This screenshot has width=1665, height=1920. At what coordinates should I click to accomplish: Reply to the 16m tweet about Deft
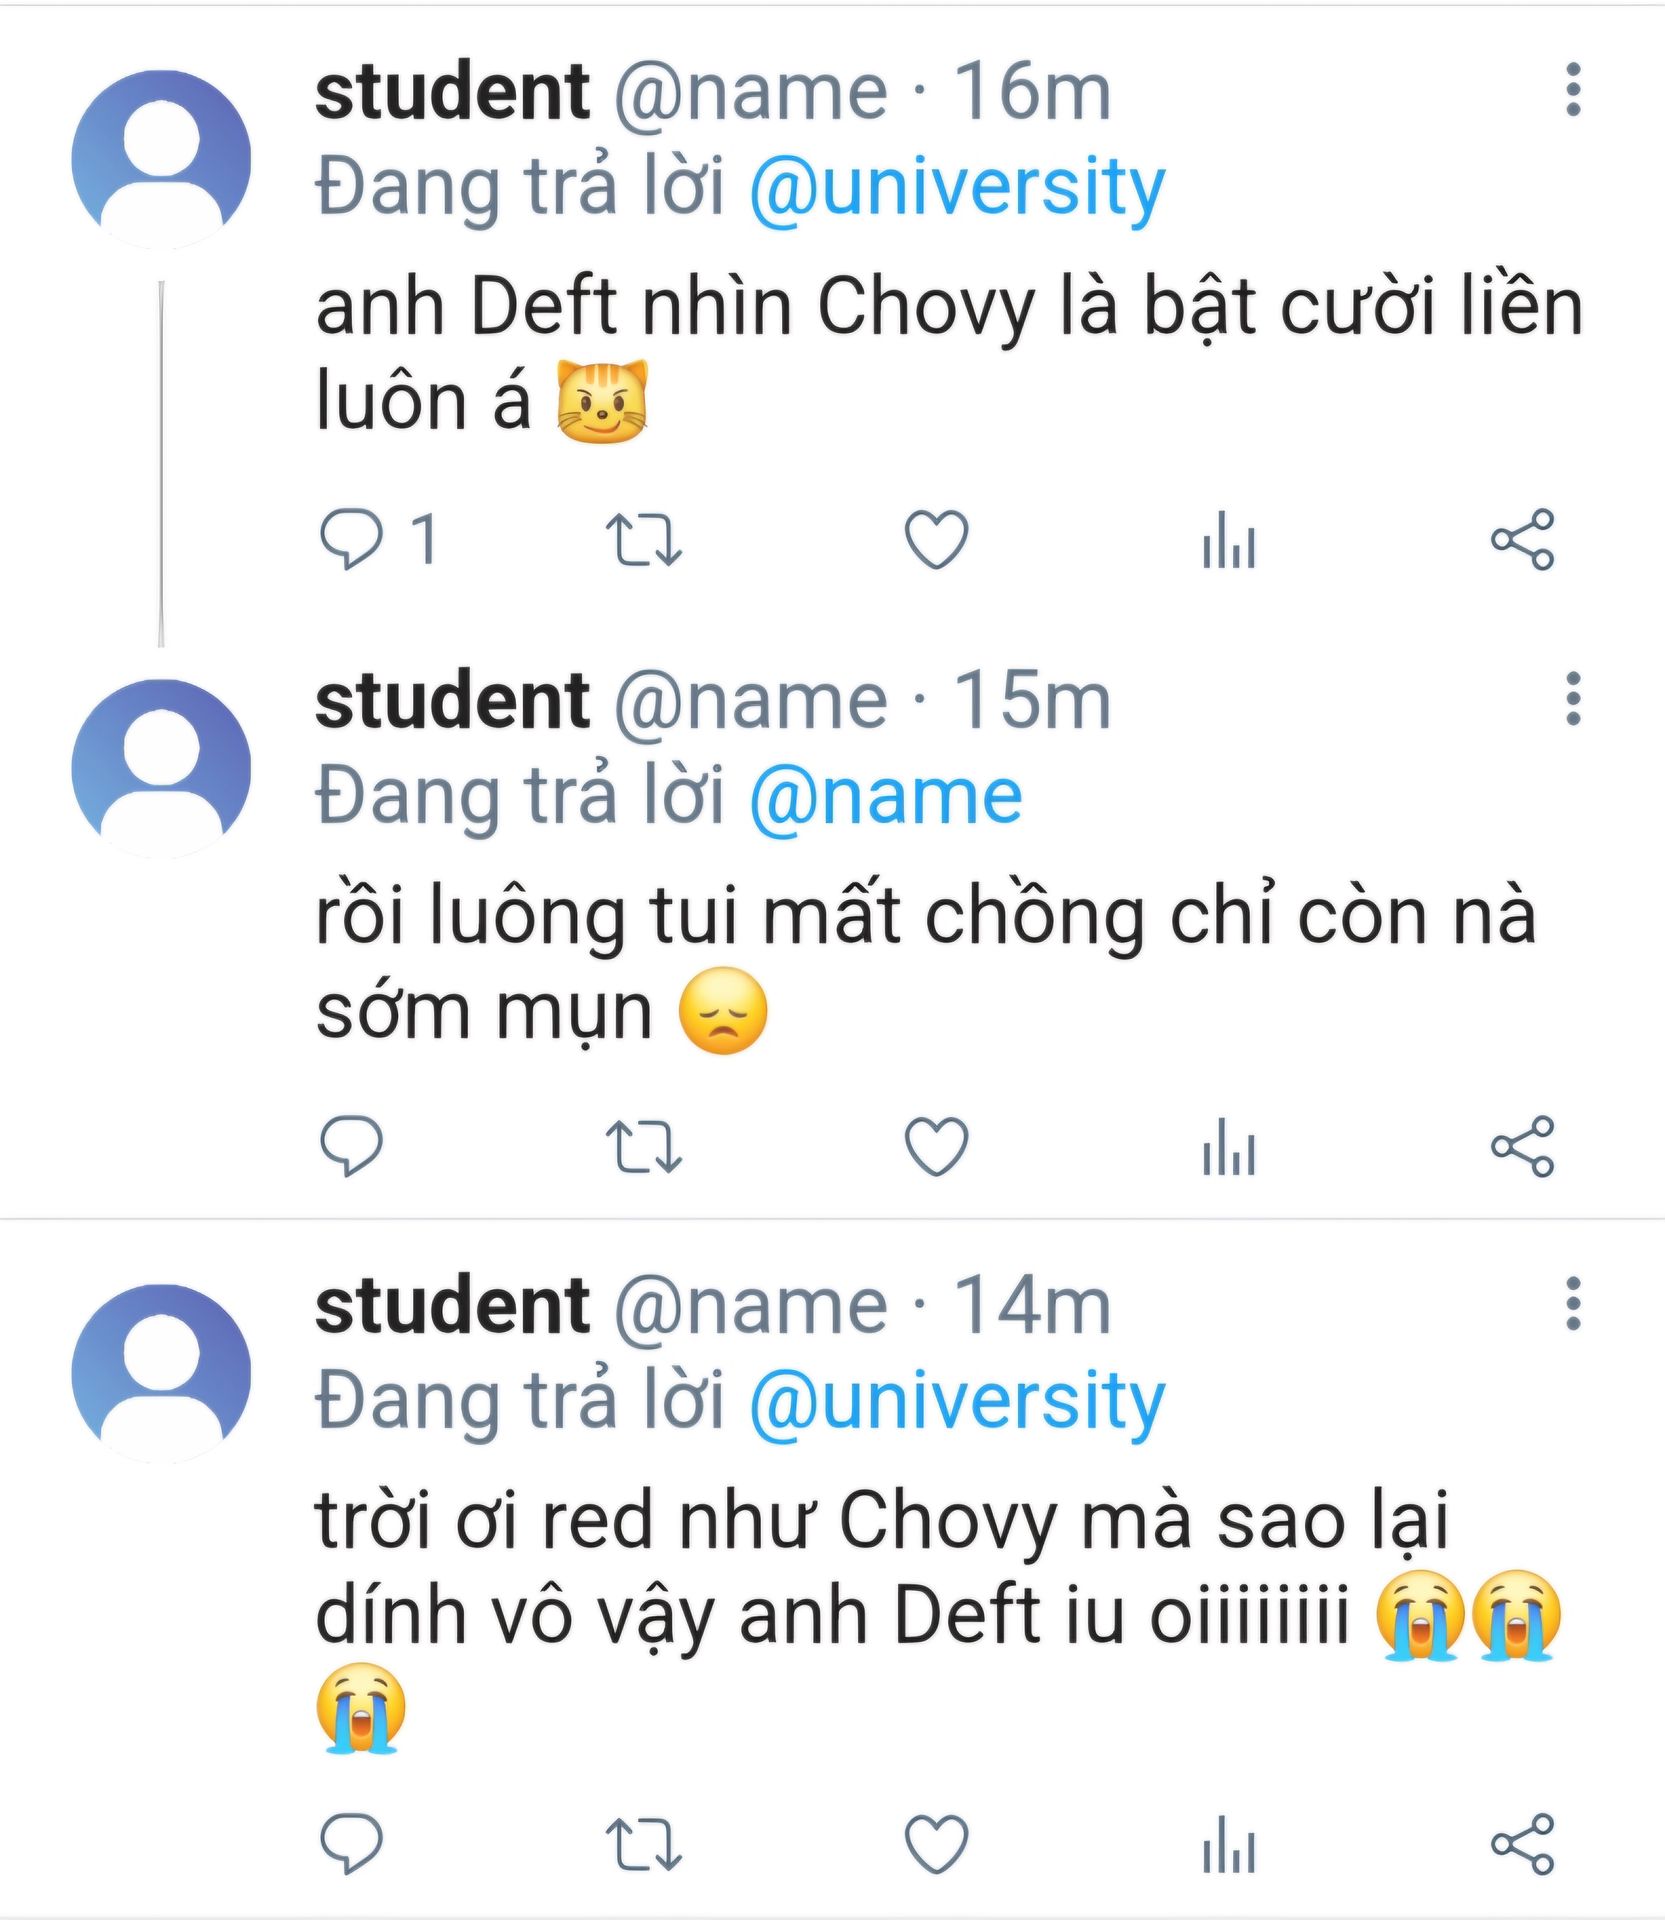[x=351, y=539]
